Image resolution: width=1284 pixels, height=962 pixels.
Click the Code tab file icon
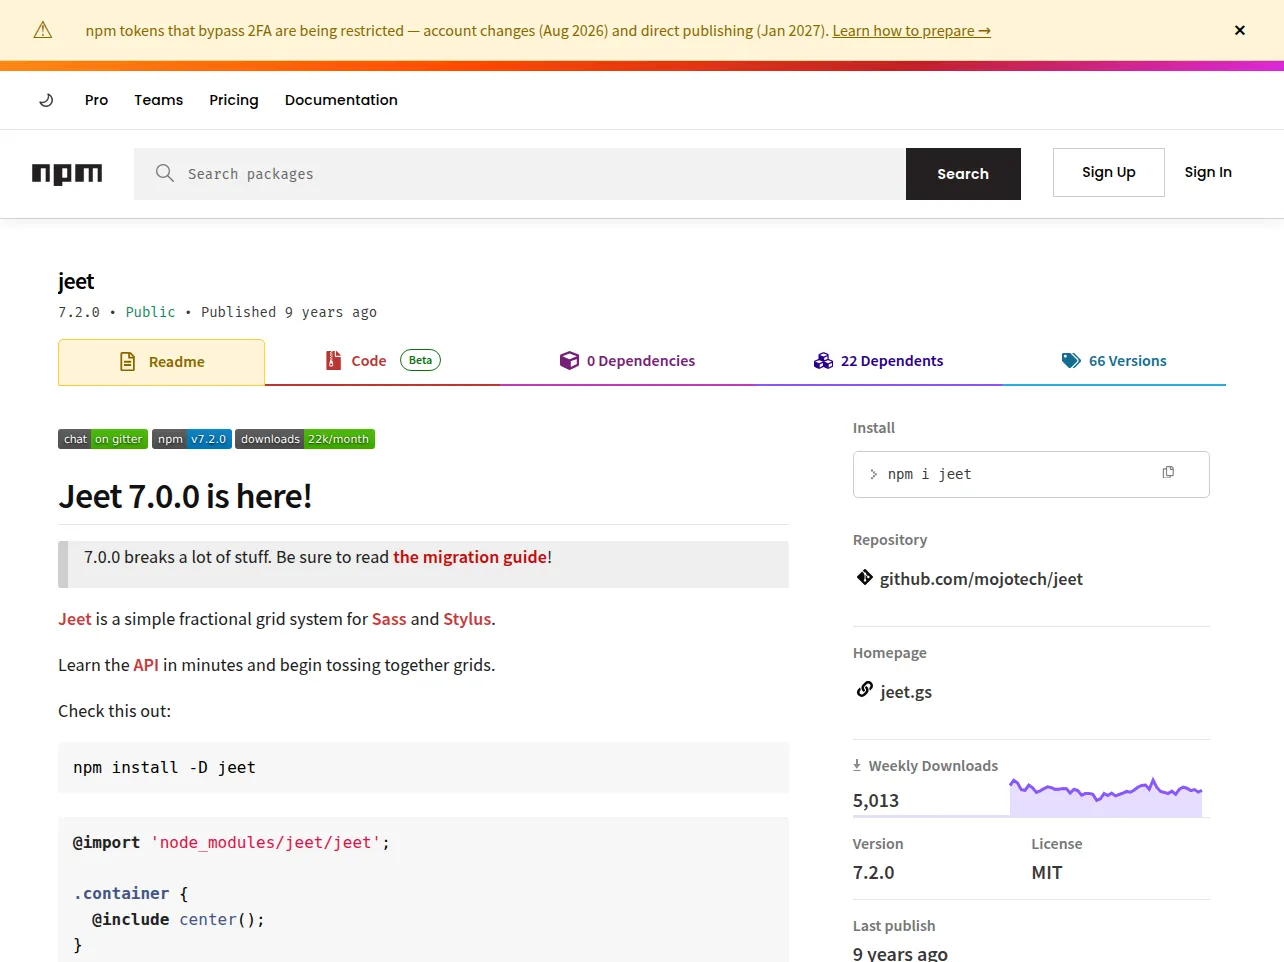(x=333, y=360)
